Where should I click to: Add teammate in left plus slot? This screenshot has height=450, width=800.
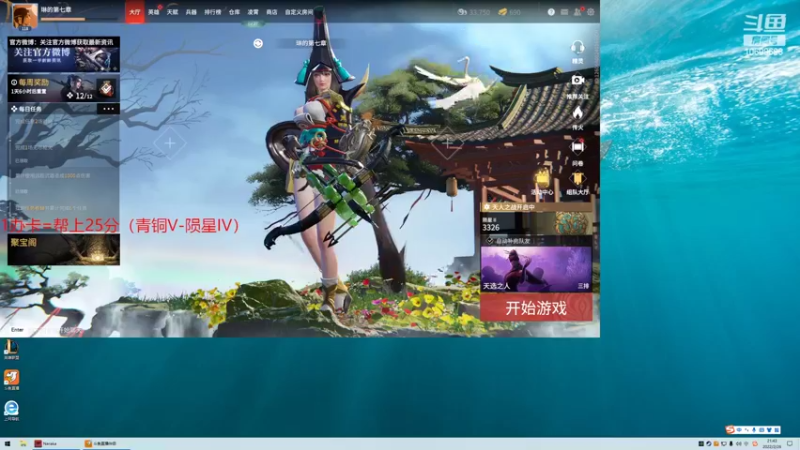(x=170, y=143)
